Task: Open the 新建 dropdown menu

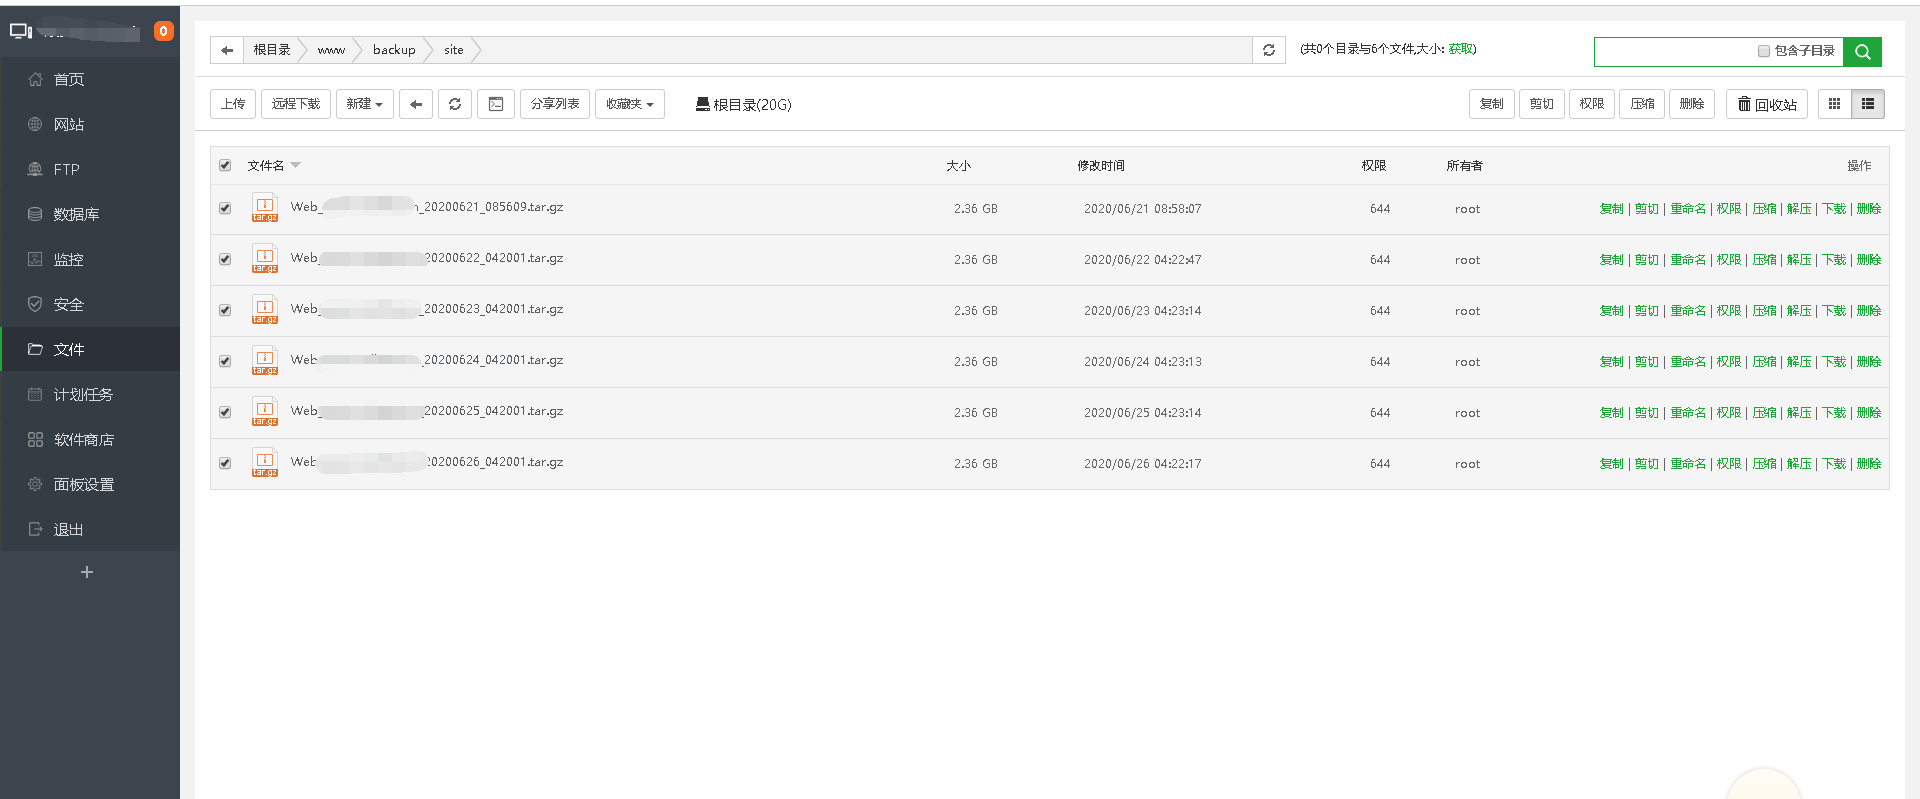Action: coord(365,104)
